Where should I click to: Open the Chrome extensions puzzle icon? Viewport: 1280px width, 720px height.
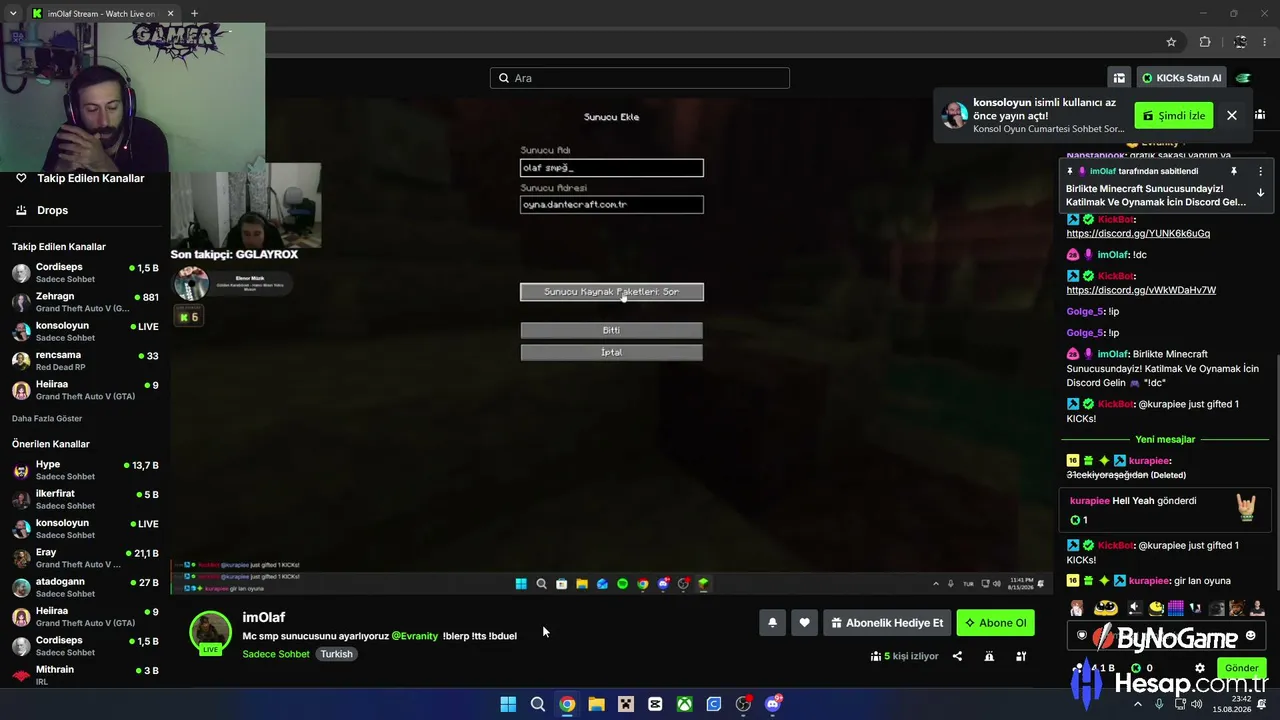tap(1205, 42)
